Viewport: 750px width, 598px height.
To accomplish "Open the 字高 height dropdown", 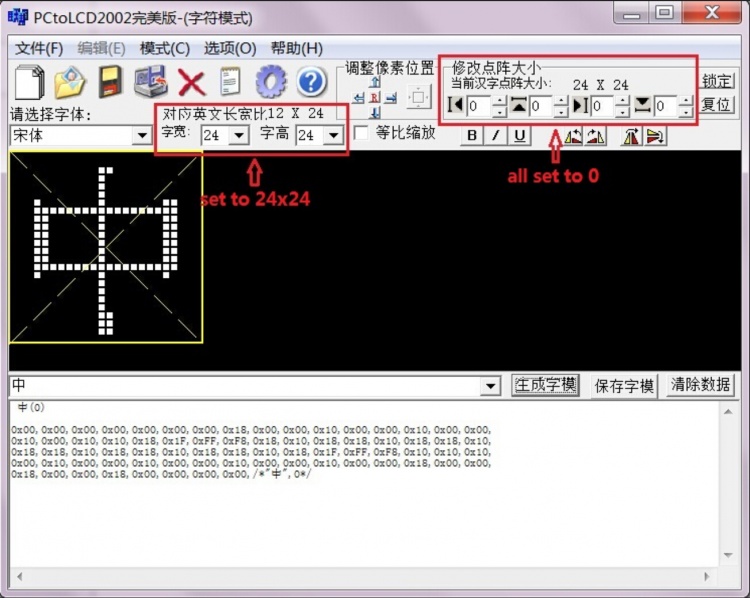I will [333, 135].
